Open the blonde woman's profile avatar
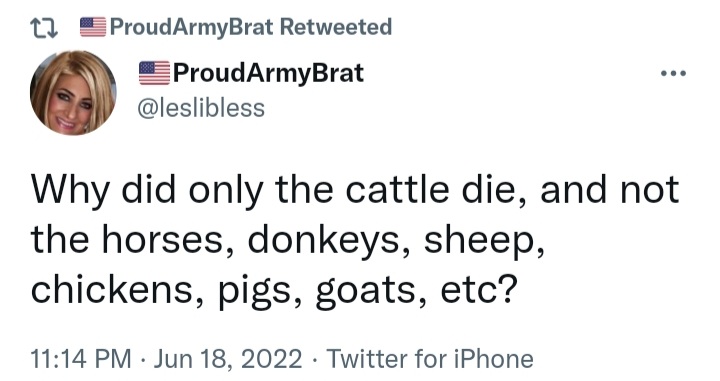The height and width of the screenshot is (381, 720). (x=73, y=93)
